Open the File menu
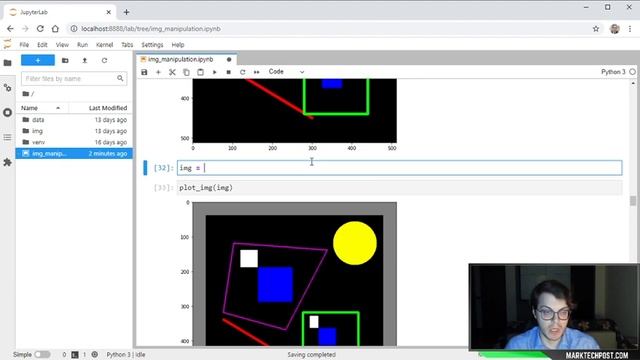The image size is (640, 360). [24, 45]
